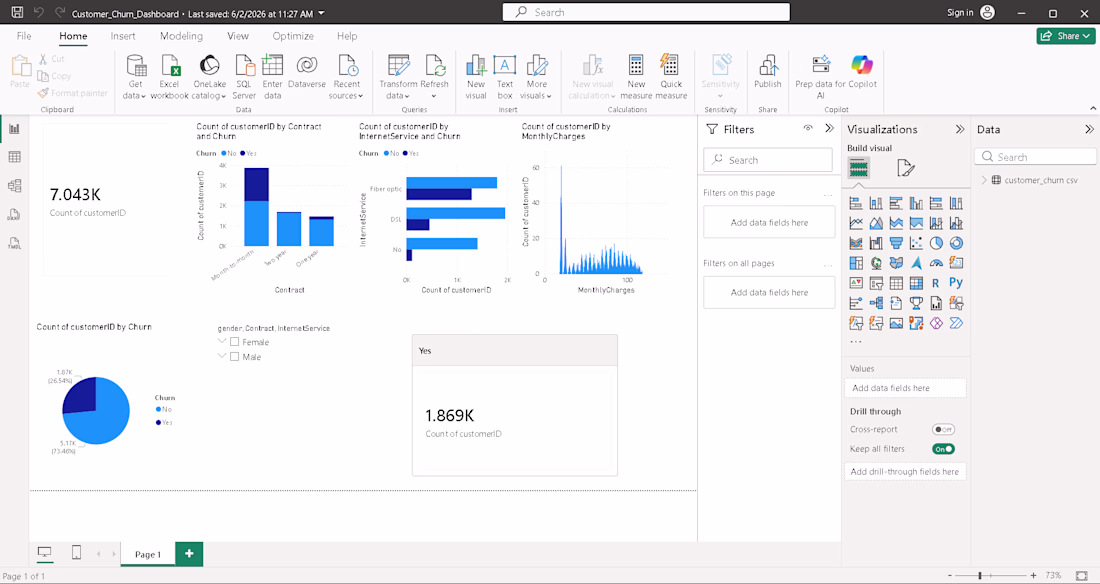Collapse the Visualizations pane

pyautogui.click(x=960, y=129)
